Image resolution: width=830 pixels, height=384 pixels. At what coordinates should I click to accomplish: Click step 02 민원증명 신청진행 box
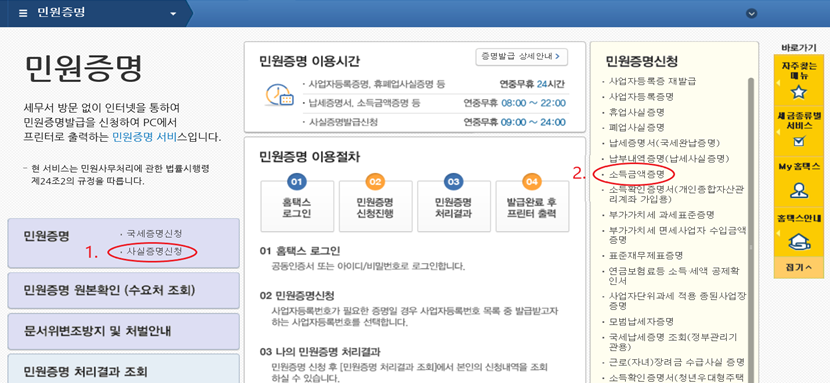click(375, 206)
